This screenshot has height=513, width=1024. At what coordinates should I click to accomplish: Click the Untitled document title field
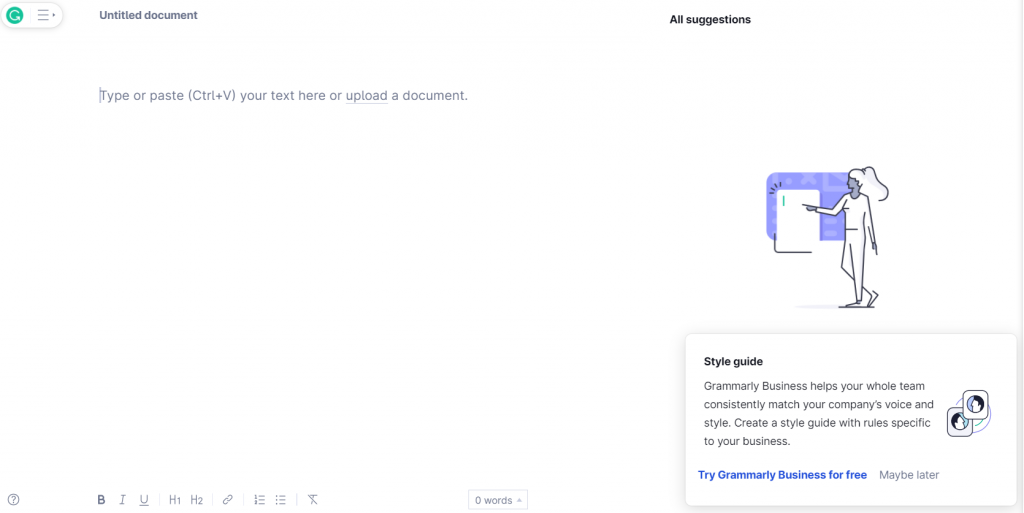(x=148, y=15)
